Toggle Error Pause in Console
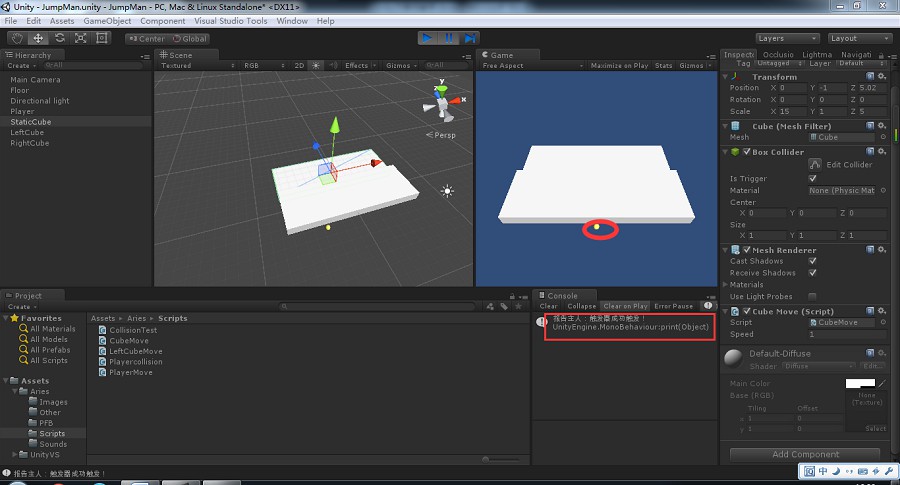Screen dimensions: 900x485 (673, 306)
